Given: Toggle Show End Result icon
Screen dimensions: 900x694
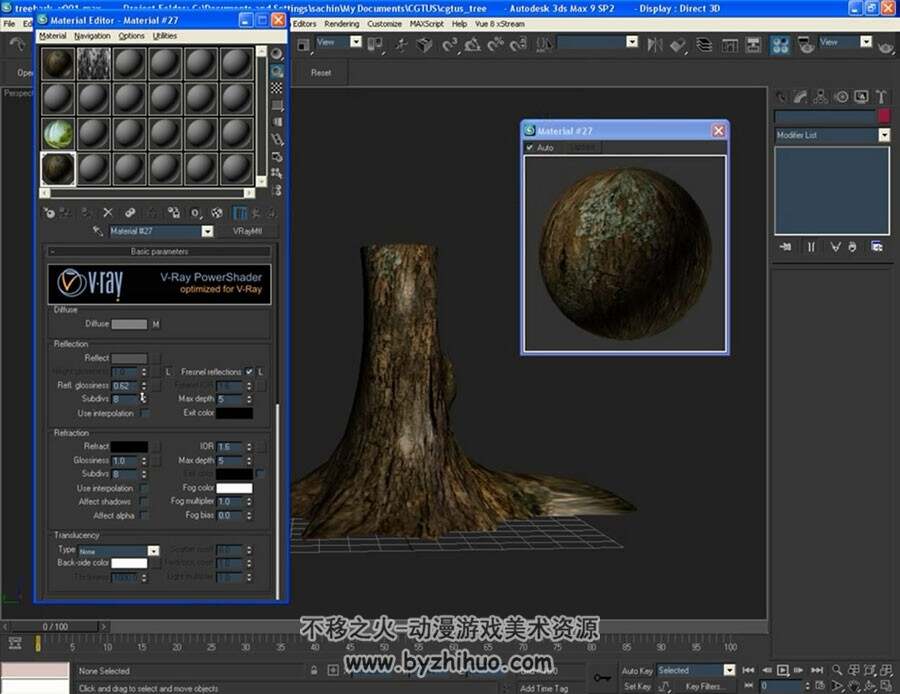Looking at the screenshot, I should coord(240,213).
